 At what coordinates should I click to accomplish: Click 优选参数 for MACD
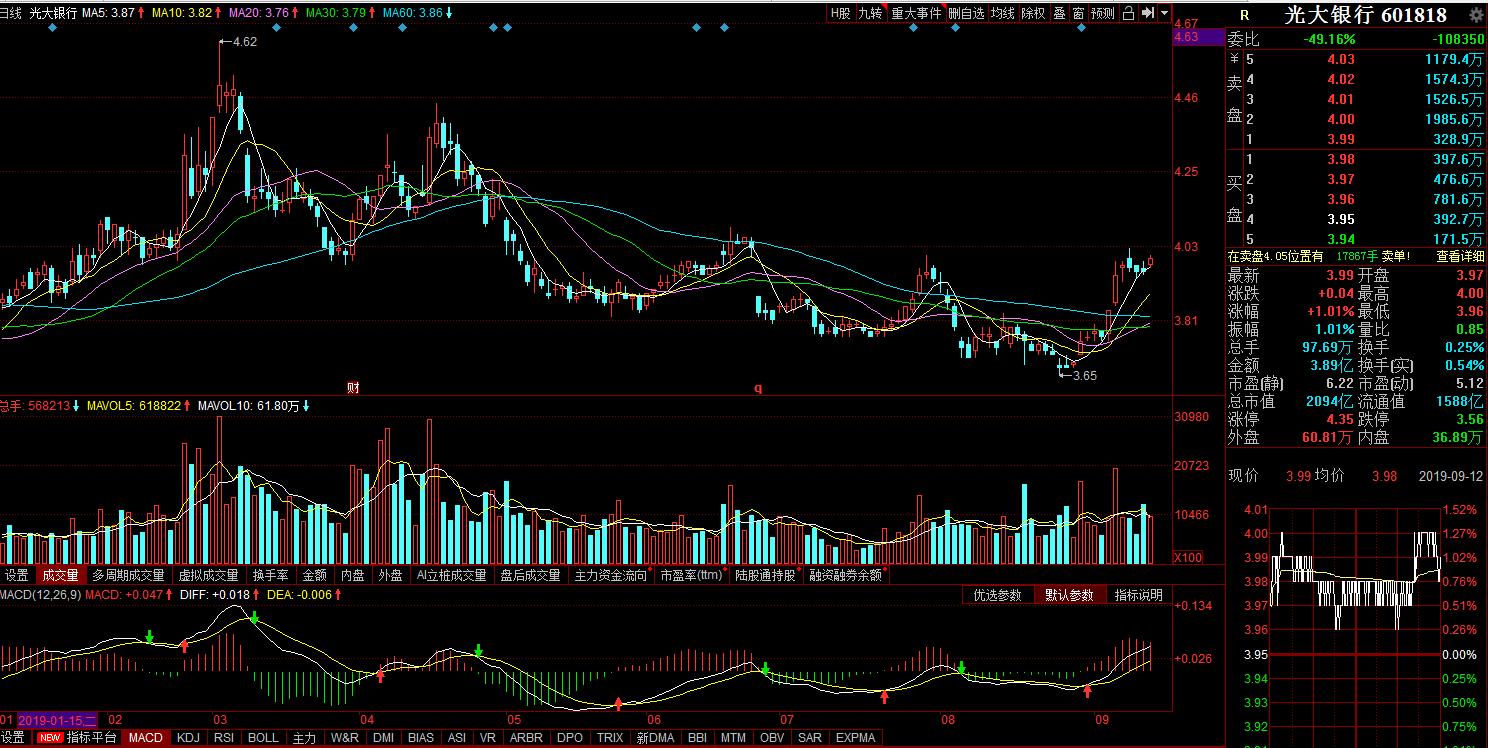coord(998,595)
